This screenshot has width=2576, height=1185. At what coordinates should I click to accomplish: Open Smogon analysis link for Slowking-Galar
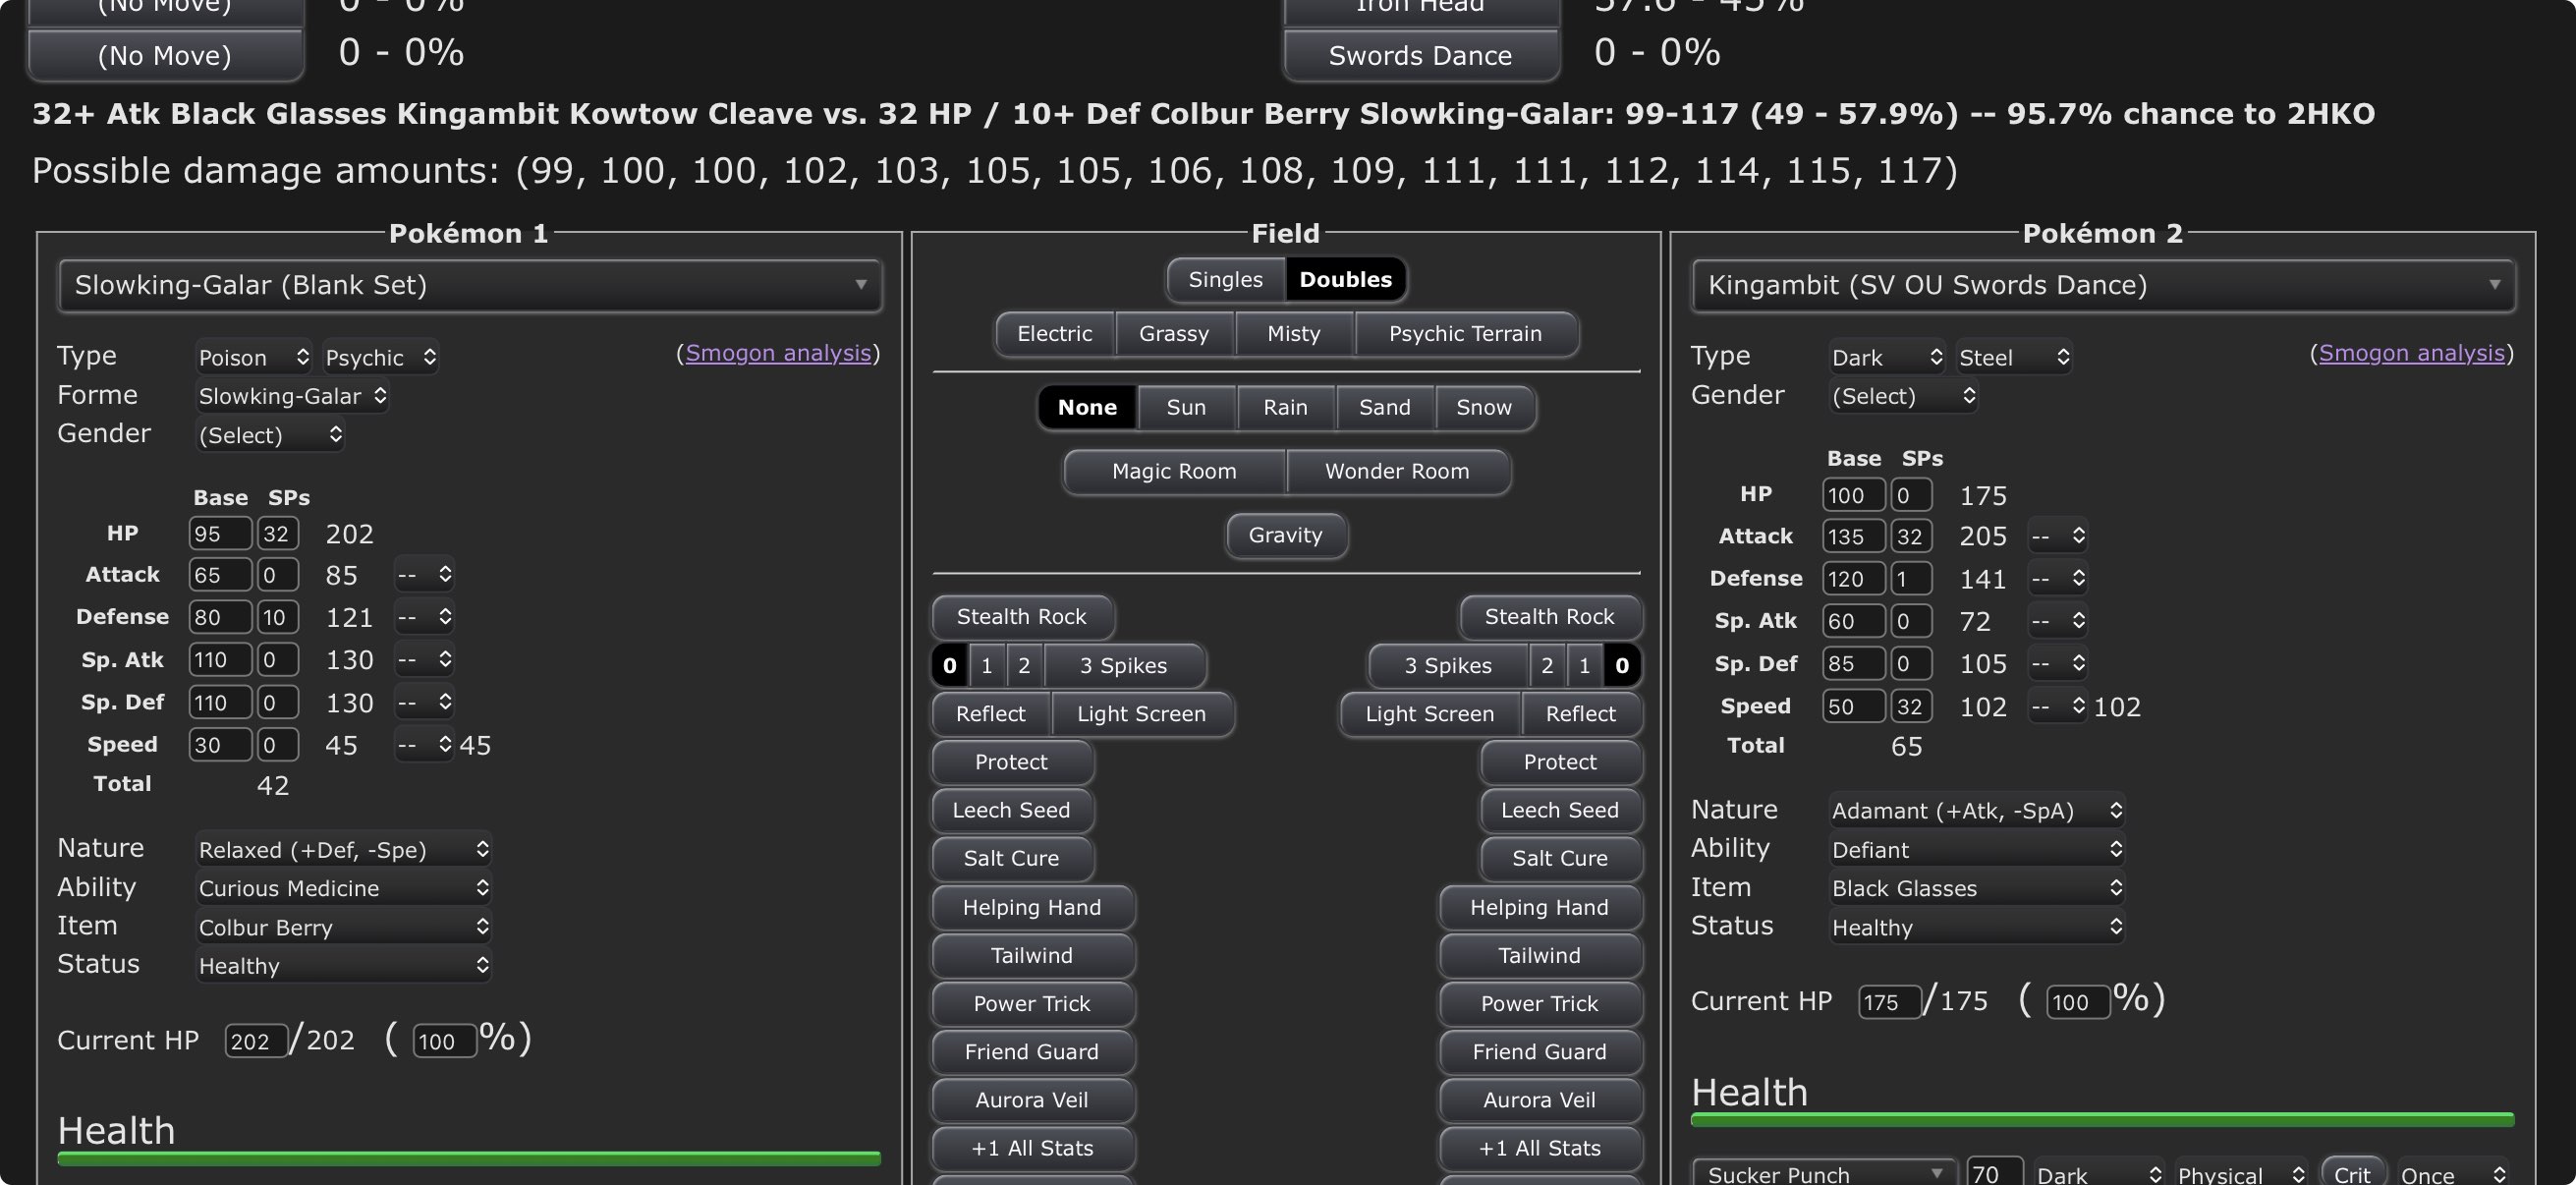pyautogui.click(x=778, y=353)
